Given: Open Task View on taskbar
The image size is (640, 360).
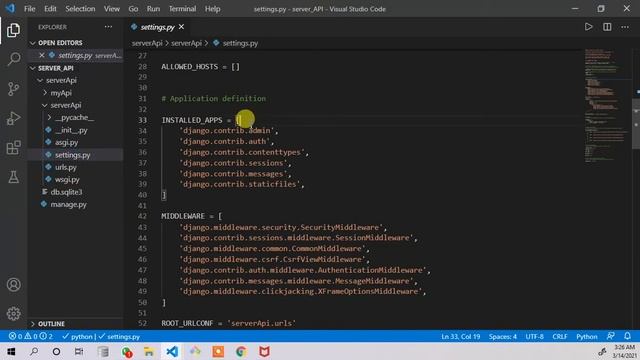Looking at the screenshot, I should [x=79, y=351].
